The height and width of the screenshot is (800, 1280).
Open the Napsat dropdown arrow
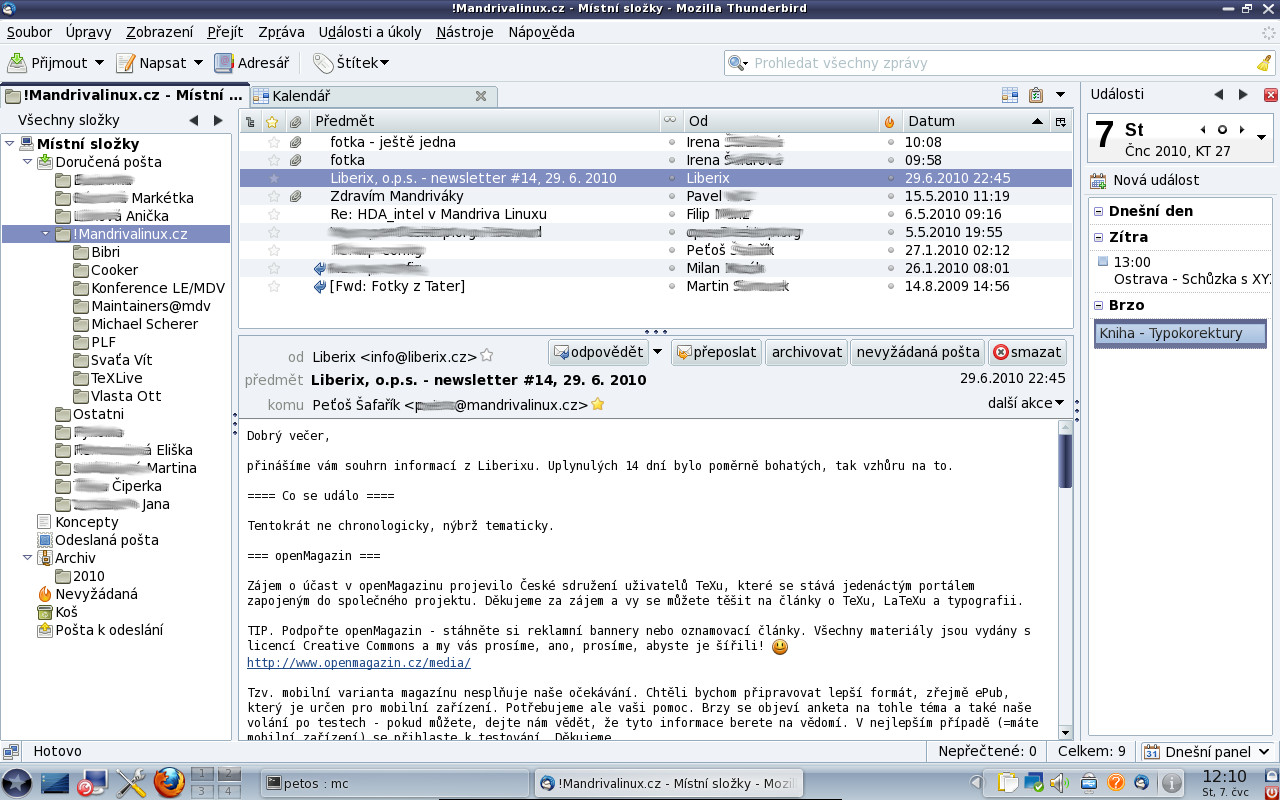pyautogui.click(x=197, y=63)
